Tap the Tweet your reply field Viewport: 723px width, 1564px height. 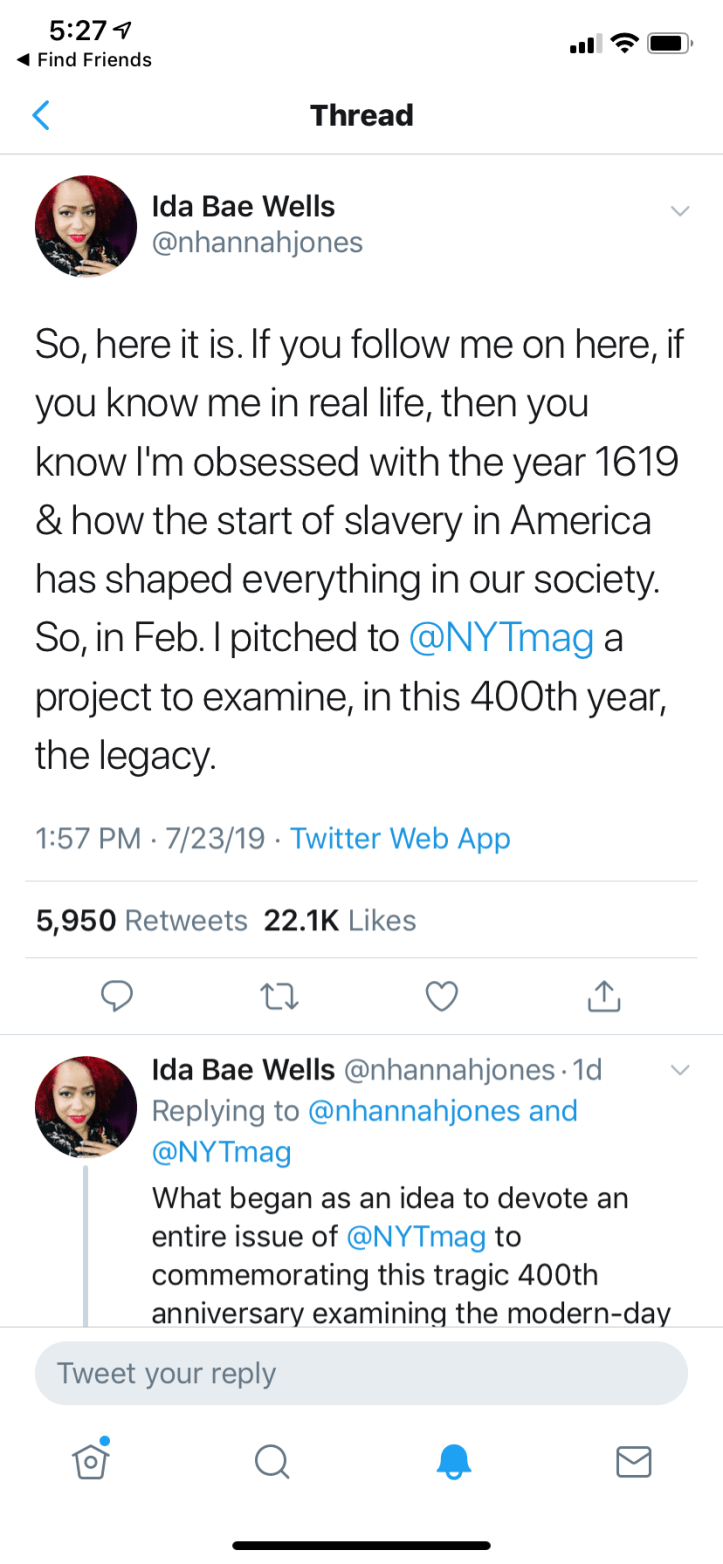pos(361,1373)
